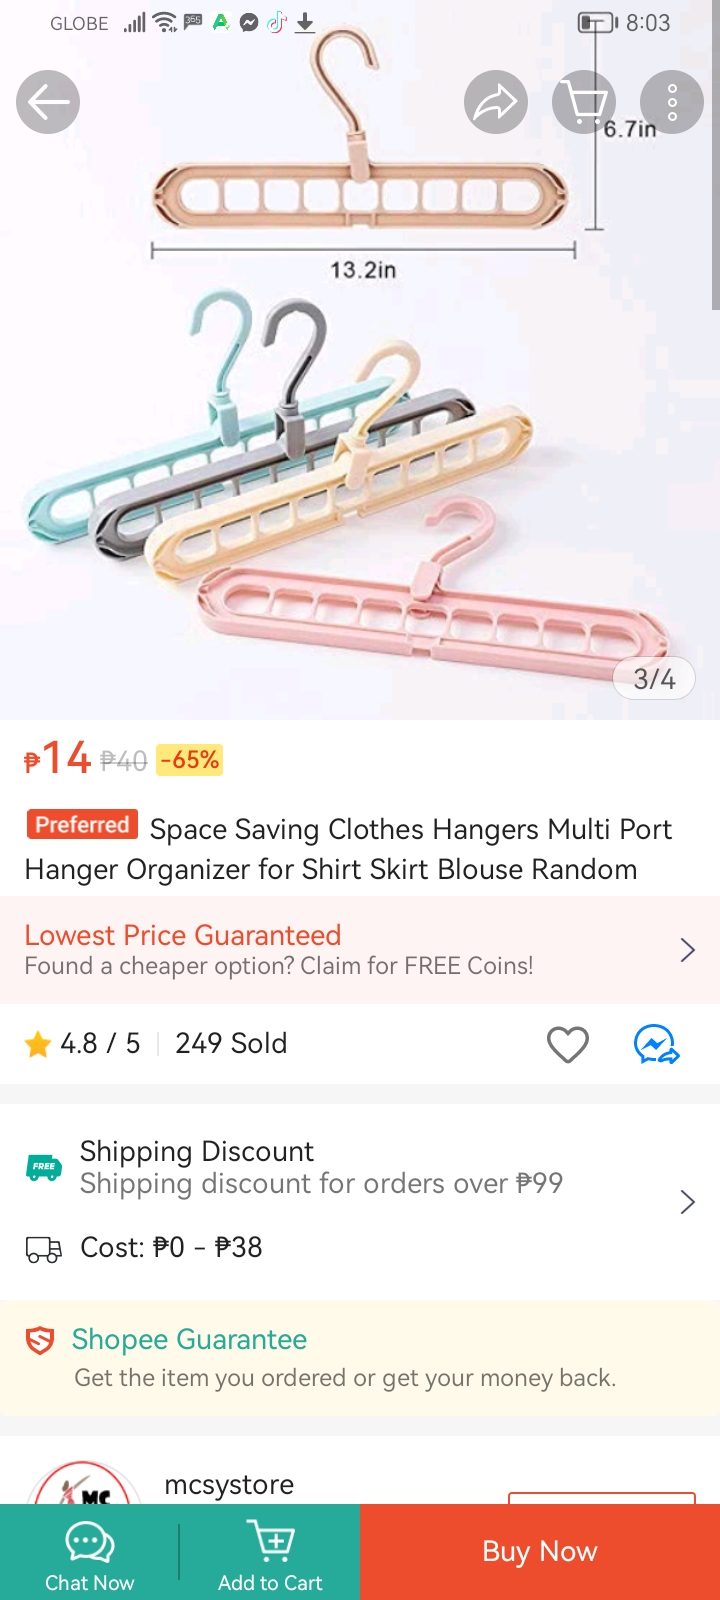Open the shopping cart
Viewport: 720px width, 1600px height.
pos(583,102)
